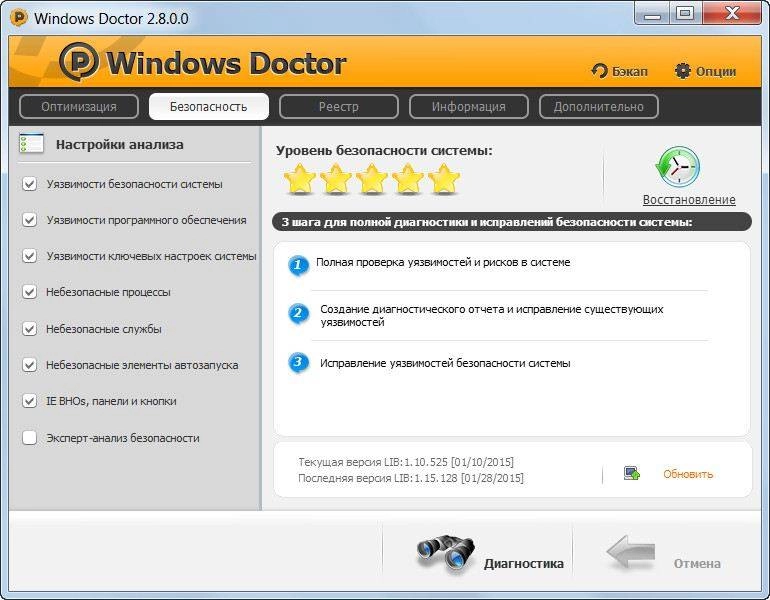770x600 pixels.
Task: Switch to the Оптимизация tab
Action: 79,107
